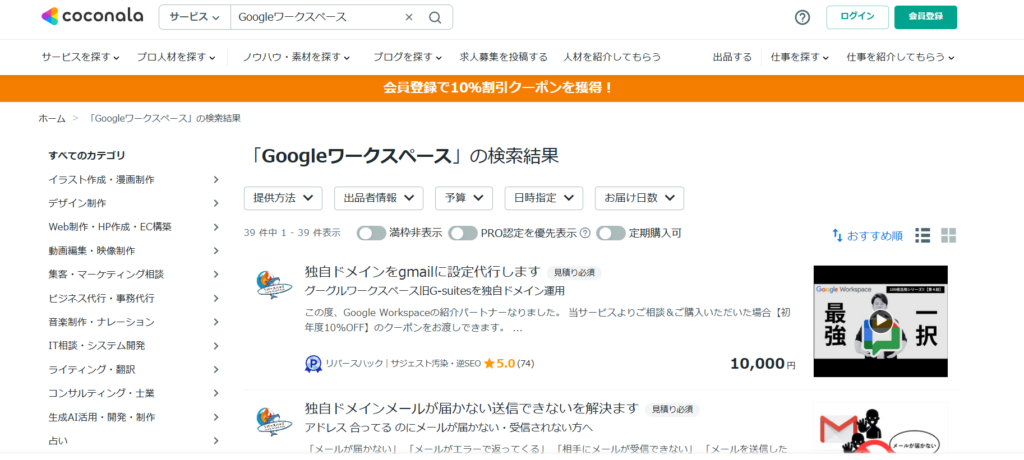Screen dimensions: 1024x460
Task: Click the orange star rating 5.0
Action: 499,363
